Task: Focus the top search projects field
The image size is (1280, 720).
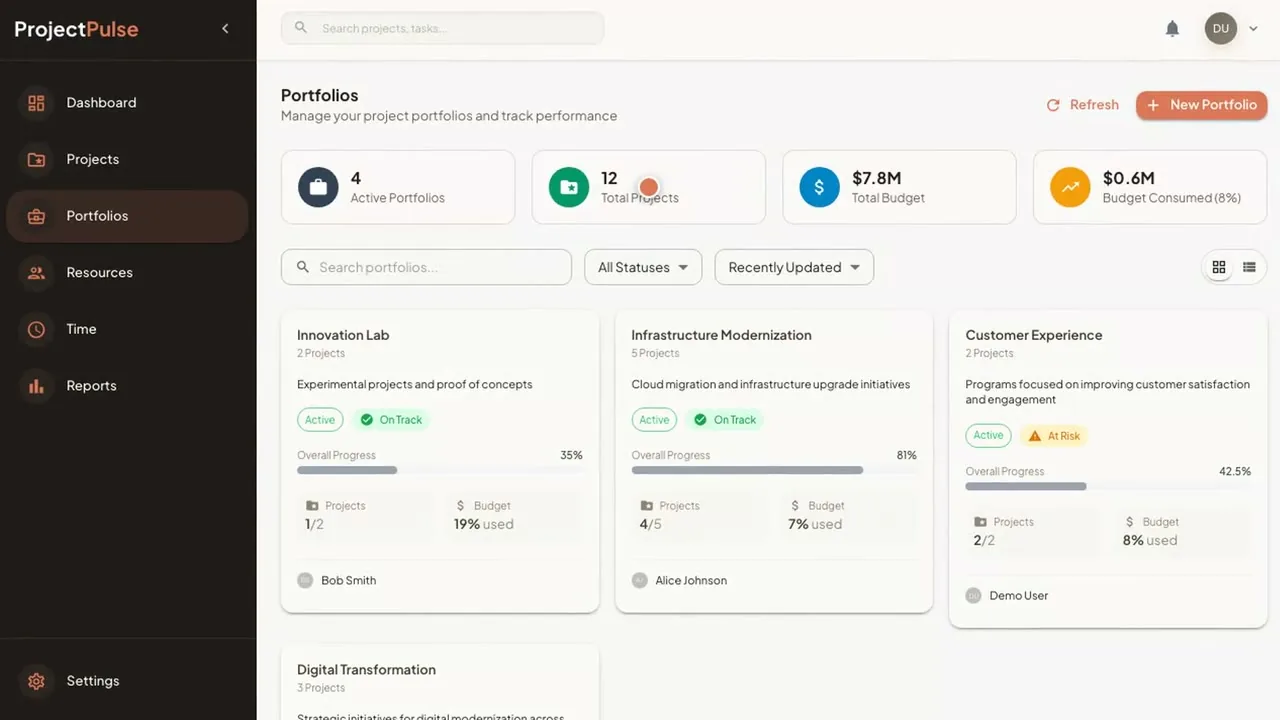Action: [x=443, y=28]
